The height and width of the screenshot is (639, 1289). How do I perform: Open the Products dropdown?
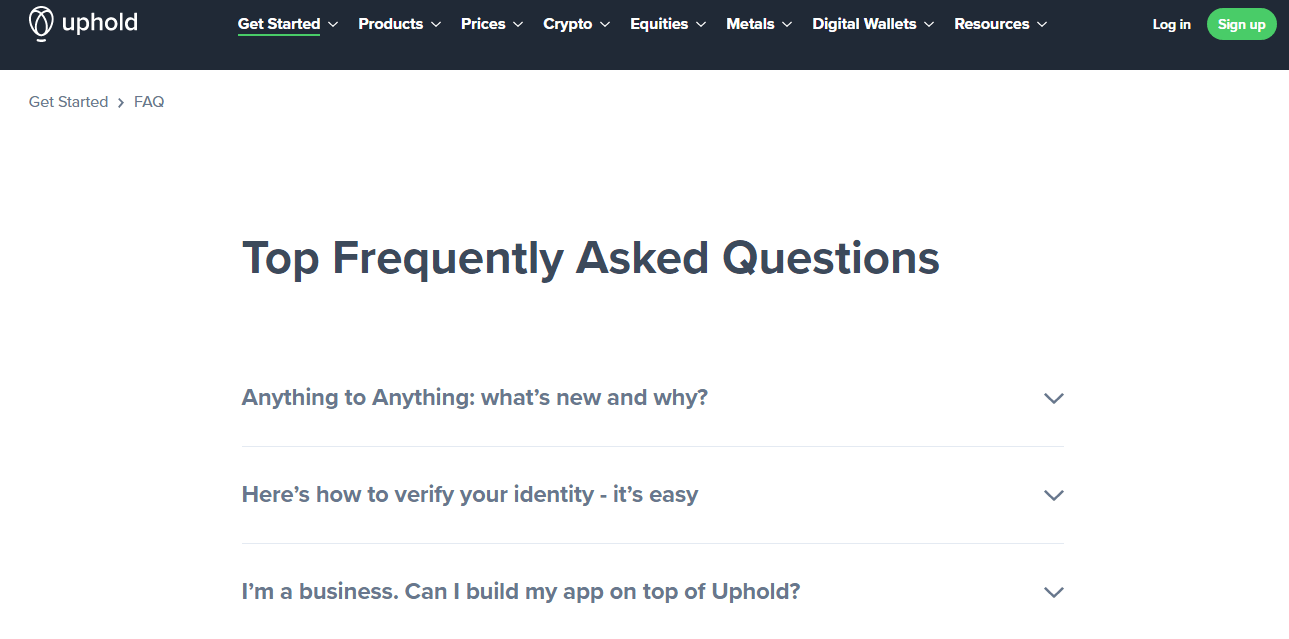[391, 23]
